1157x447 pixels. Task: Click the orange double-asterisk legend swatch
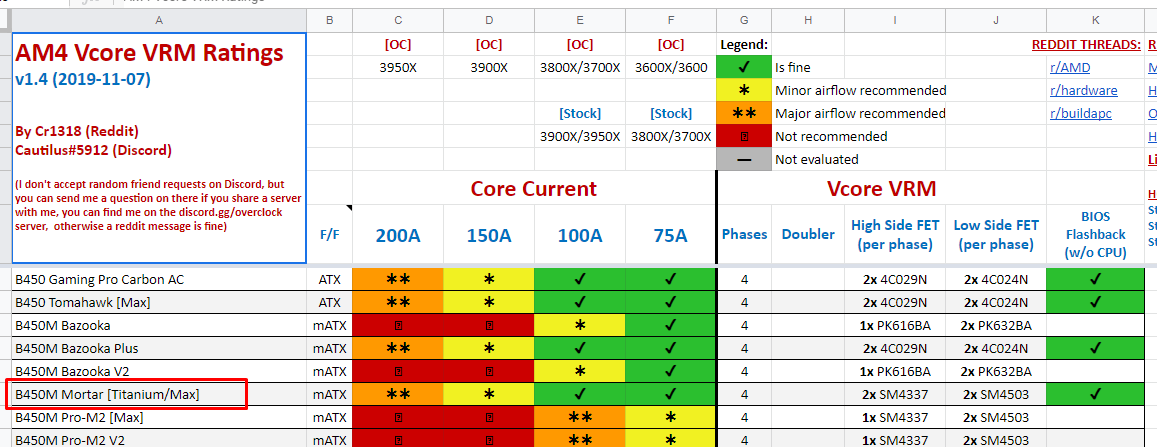[x=744, y=114]
